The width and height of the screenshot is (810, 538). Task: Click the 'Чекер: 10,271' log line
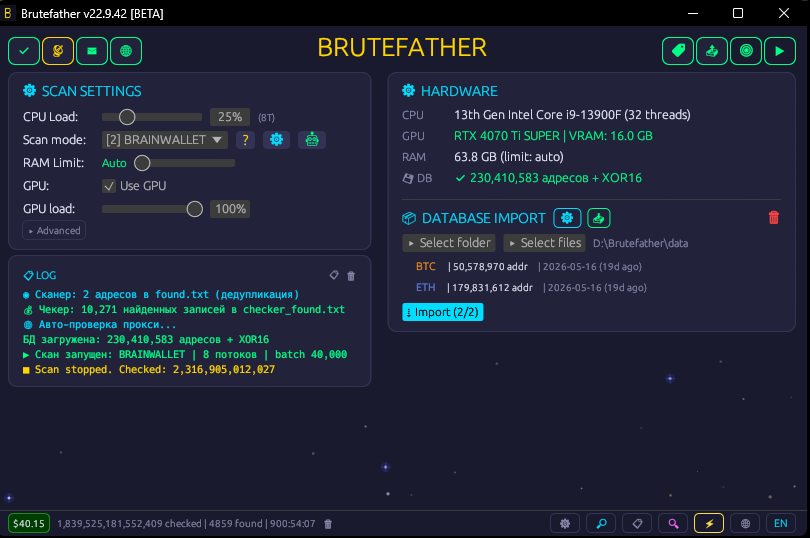[184, 310]
